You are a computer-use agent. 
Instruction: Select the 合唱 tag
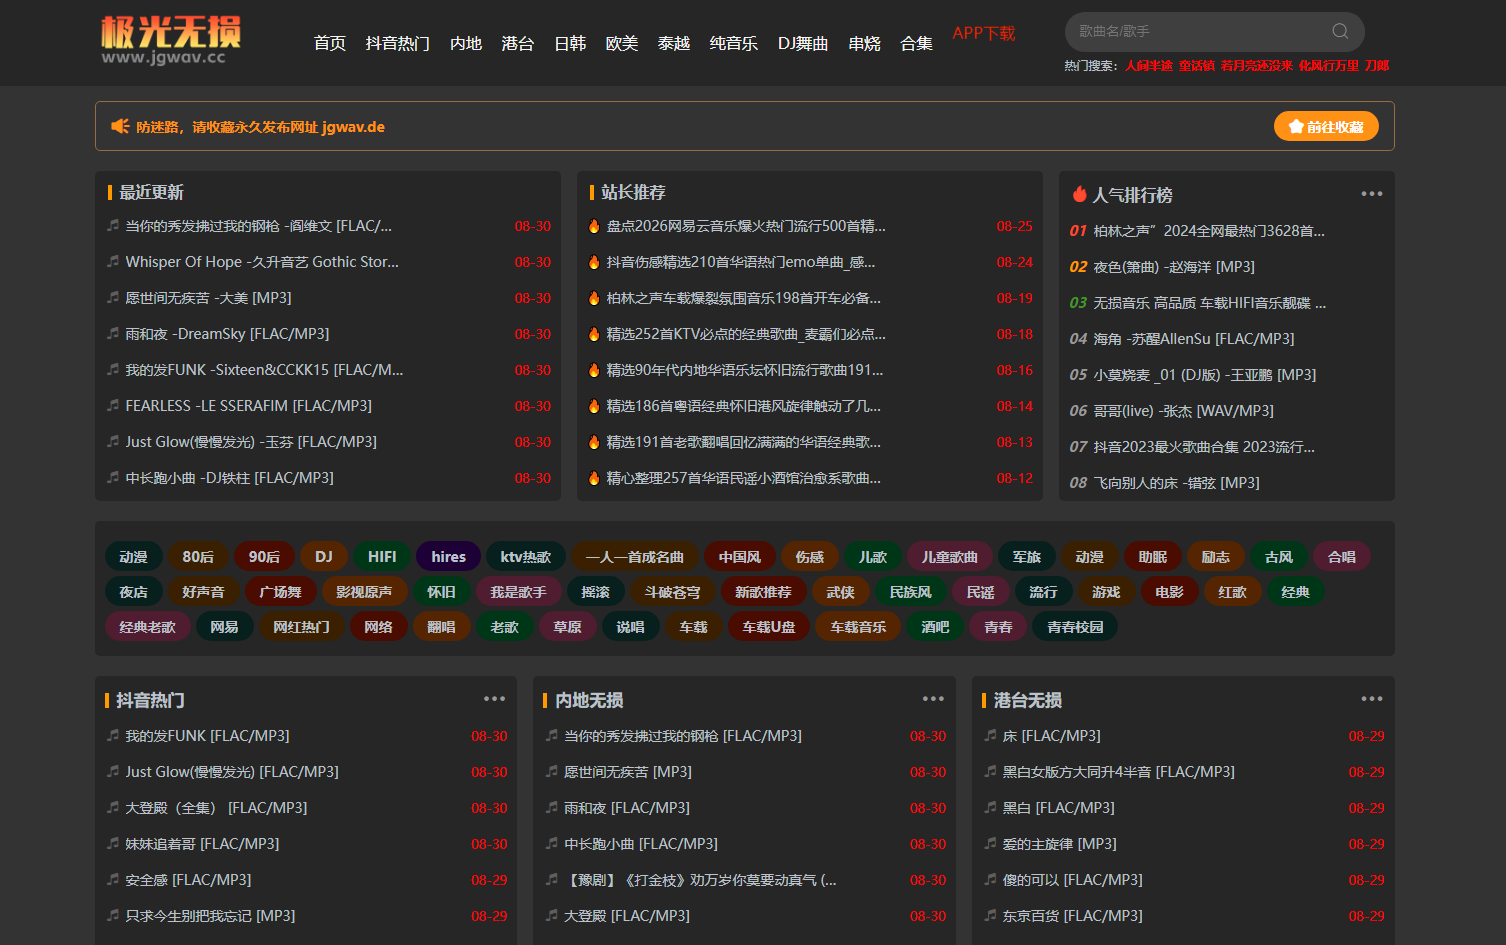coord(1342,556)
